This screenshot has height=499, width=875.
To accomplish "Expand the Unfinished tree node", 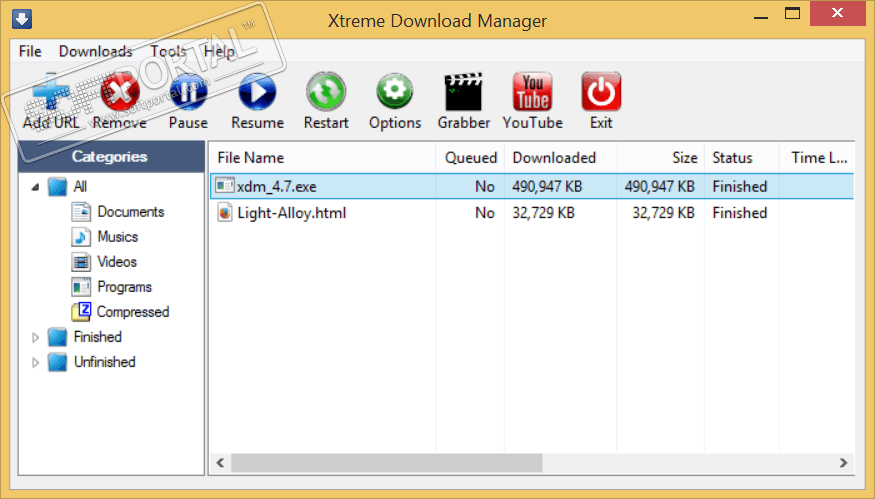I will click(x=35, y=362).
